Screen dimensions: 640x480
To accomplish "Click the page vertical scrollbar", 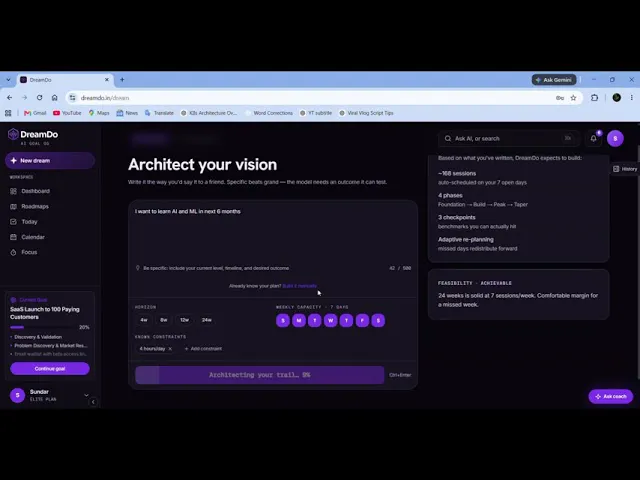I will coord(638,261).
